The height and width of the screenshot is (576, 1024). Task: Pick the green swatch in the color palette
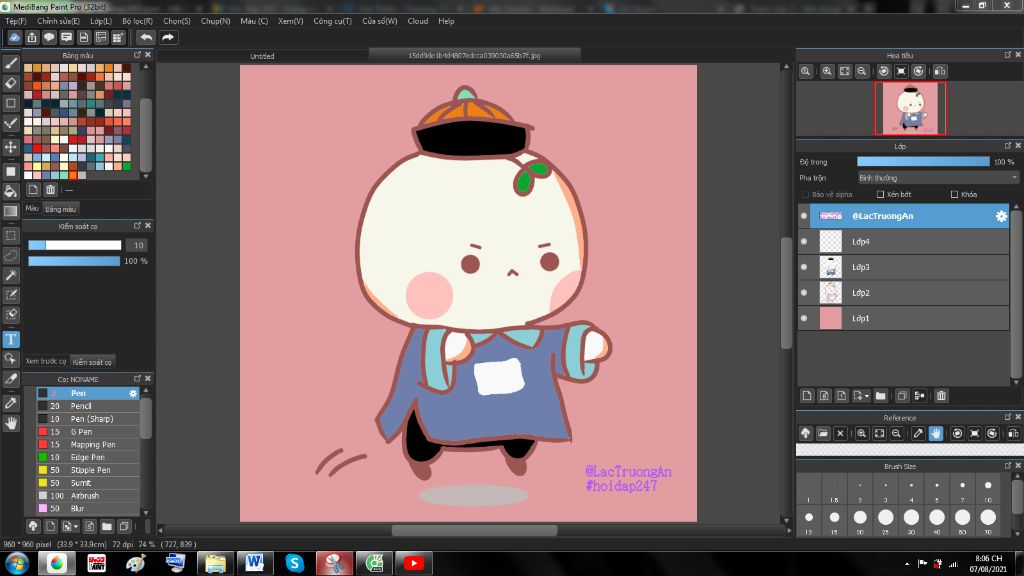tap(127, 167)
